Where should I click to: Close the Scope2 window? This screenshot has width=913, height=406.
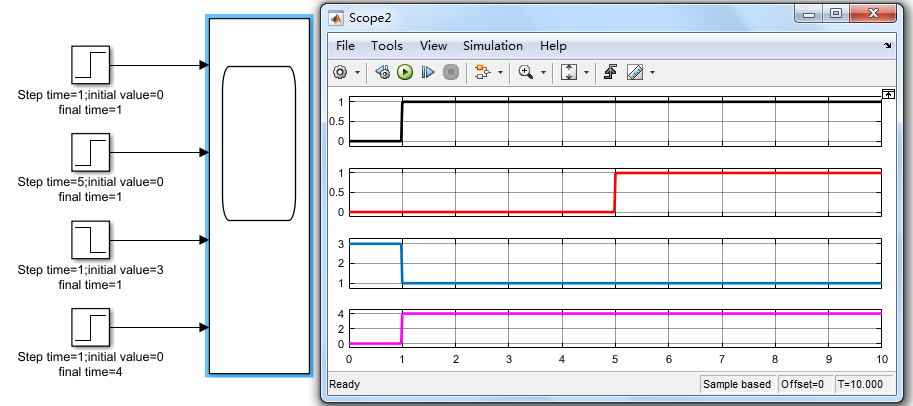873,14
